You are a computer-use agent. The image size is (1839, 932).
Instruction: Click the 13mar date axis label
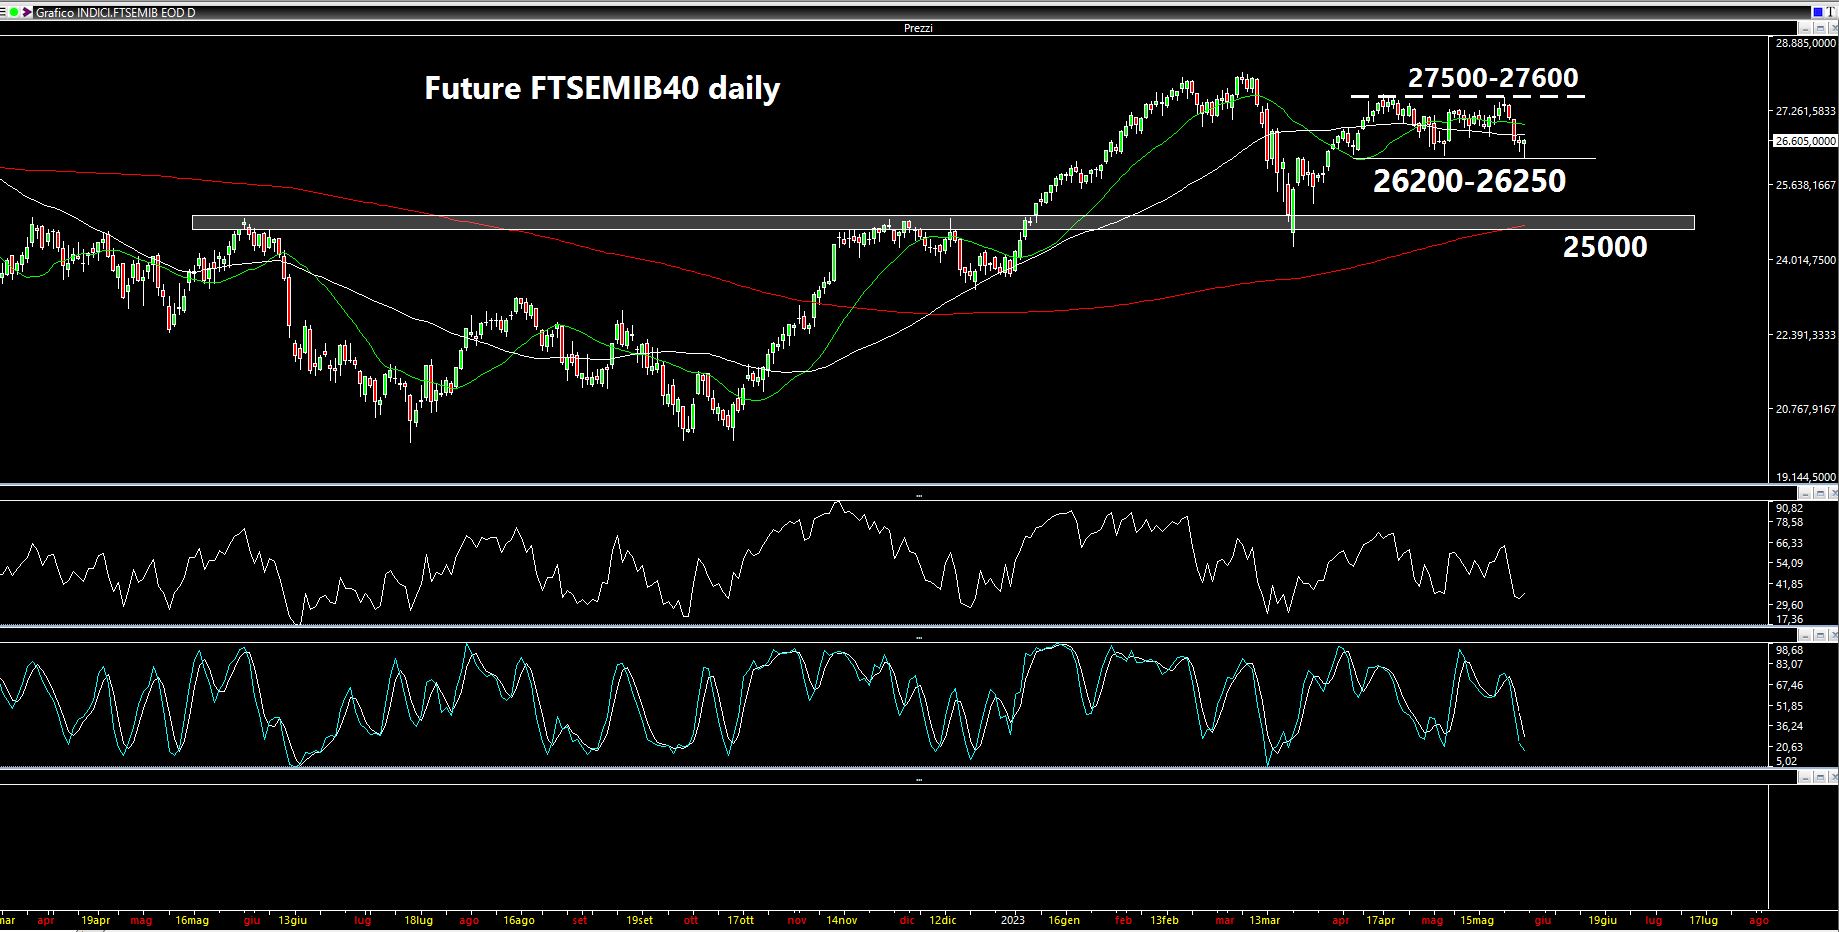1265,920
